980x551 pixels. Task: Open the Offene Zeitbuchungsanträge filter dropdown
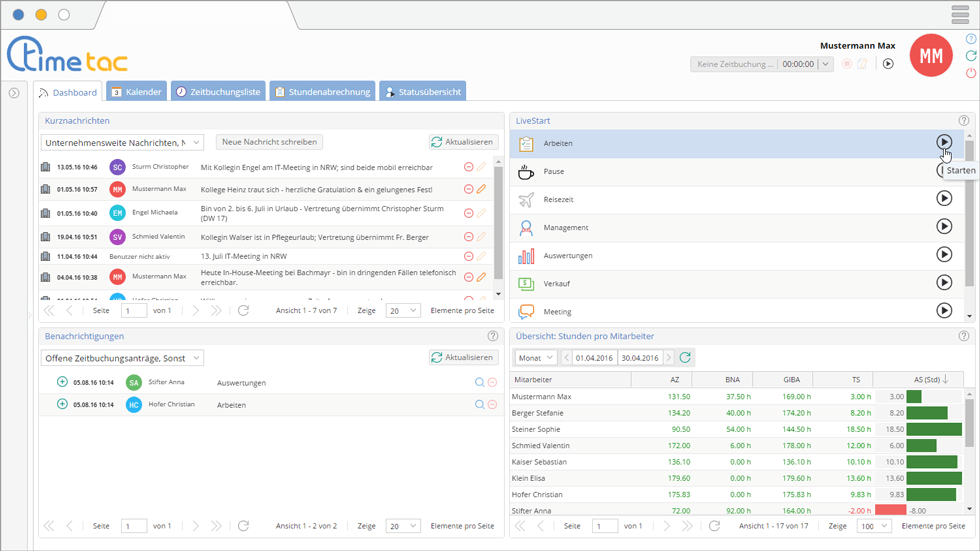(122, 357)
